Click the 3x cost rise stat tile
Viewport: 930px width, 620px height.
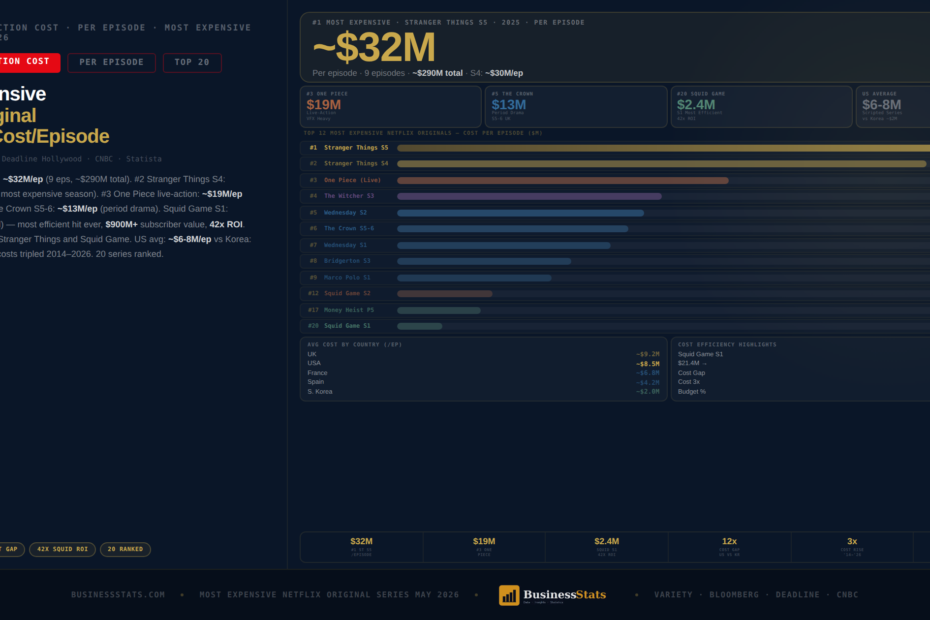click(x=852, y=547)
